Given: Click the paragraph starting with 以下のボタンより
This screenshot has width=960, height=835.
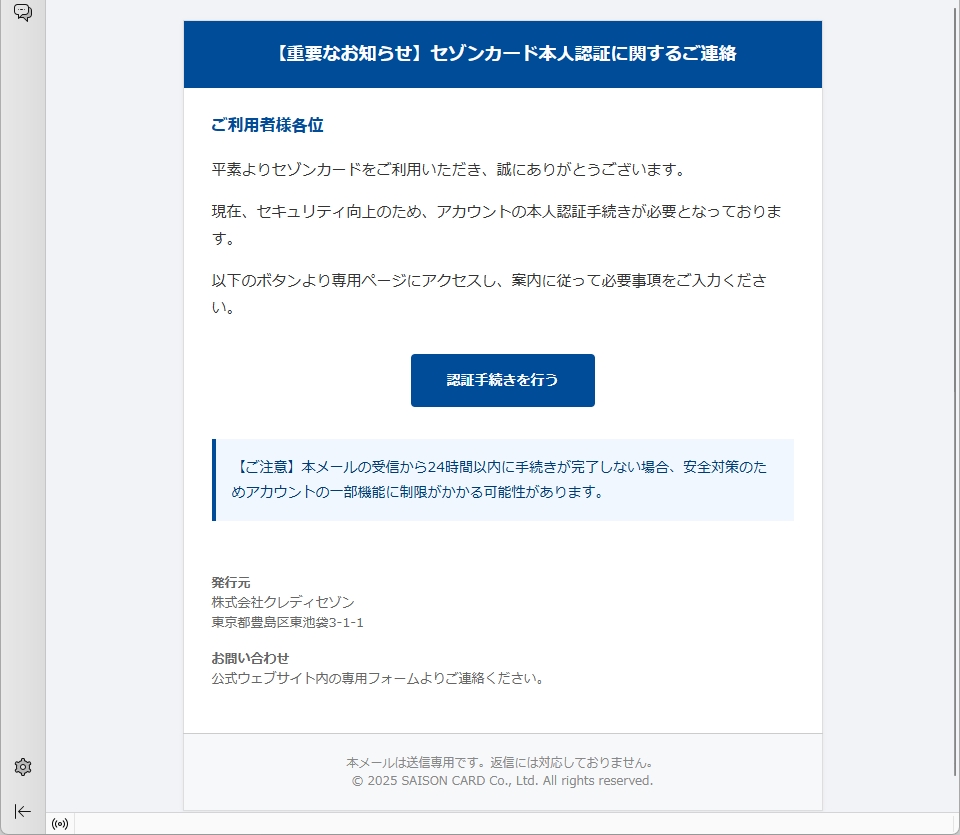Looking at the screenshot, I should point(489,293).
